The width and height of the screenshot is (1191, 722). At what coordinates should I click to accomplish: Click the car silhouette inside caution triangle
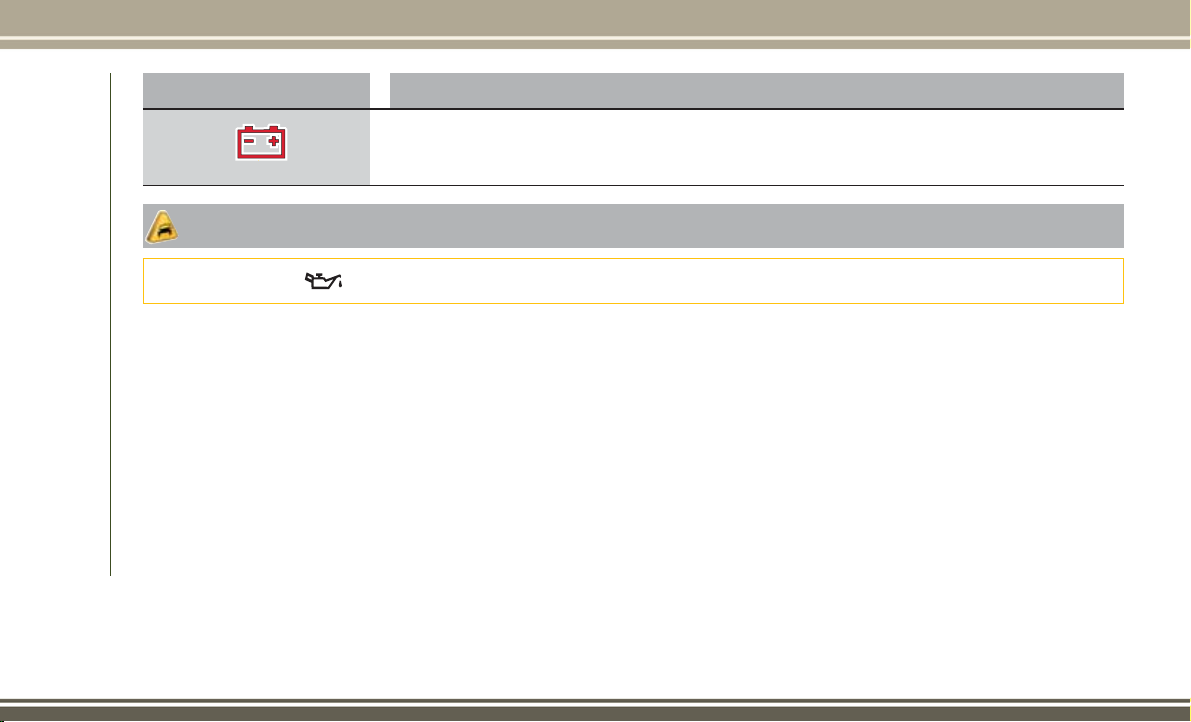click(163, 229)
